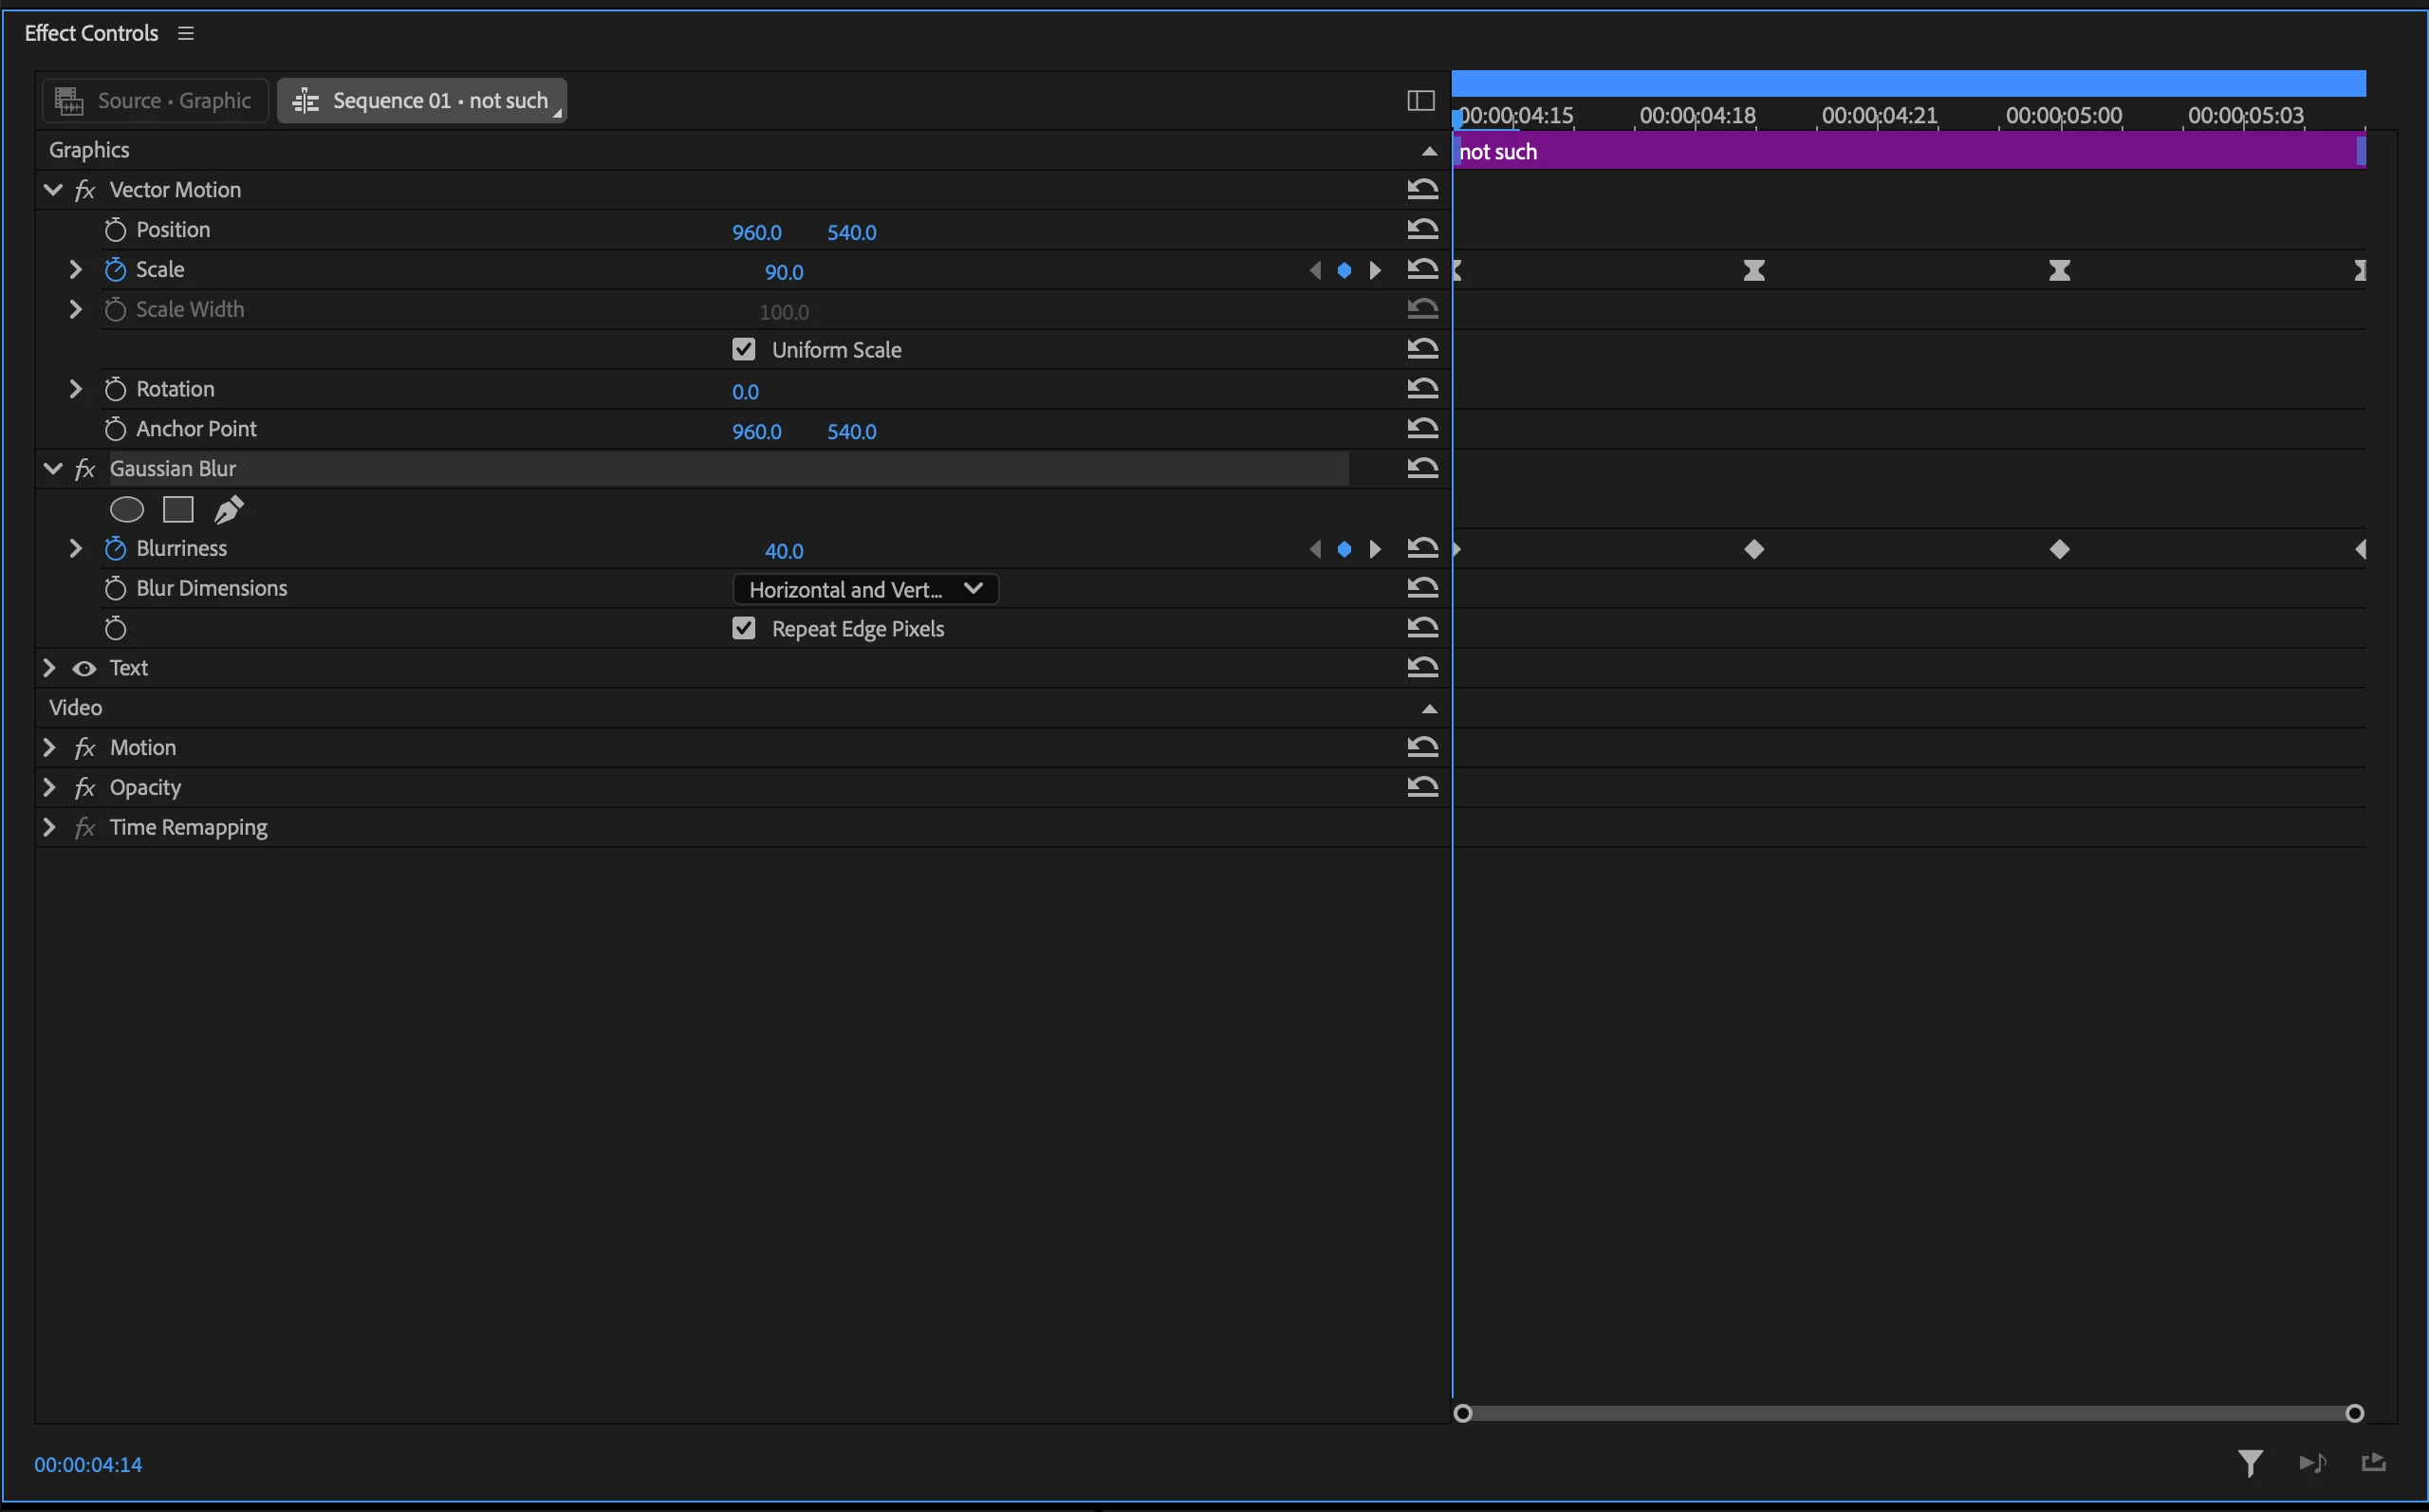Screen dimensions: 2429x1512
Task: Click the play audio only icon
Action: pyautogui.click(x=2312, y=1464)
